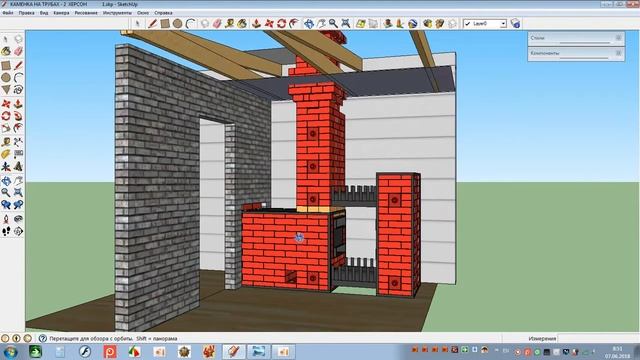The image size is (640, 360).
Task: Choose the Circle tool in top toolbar
Action: tap(178, 24)
